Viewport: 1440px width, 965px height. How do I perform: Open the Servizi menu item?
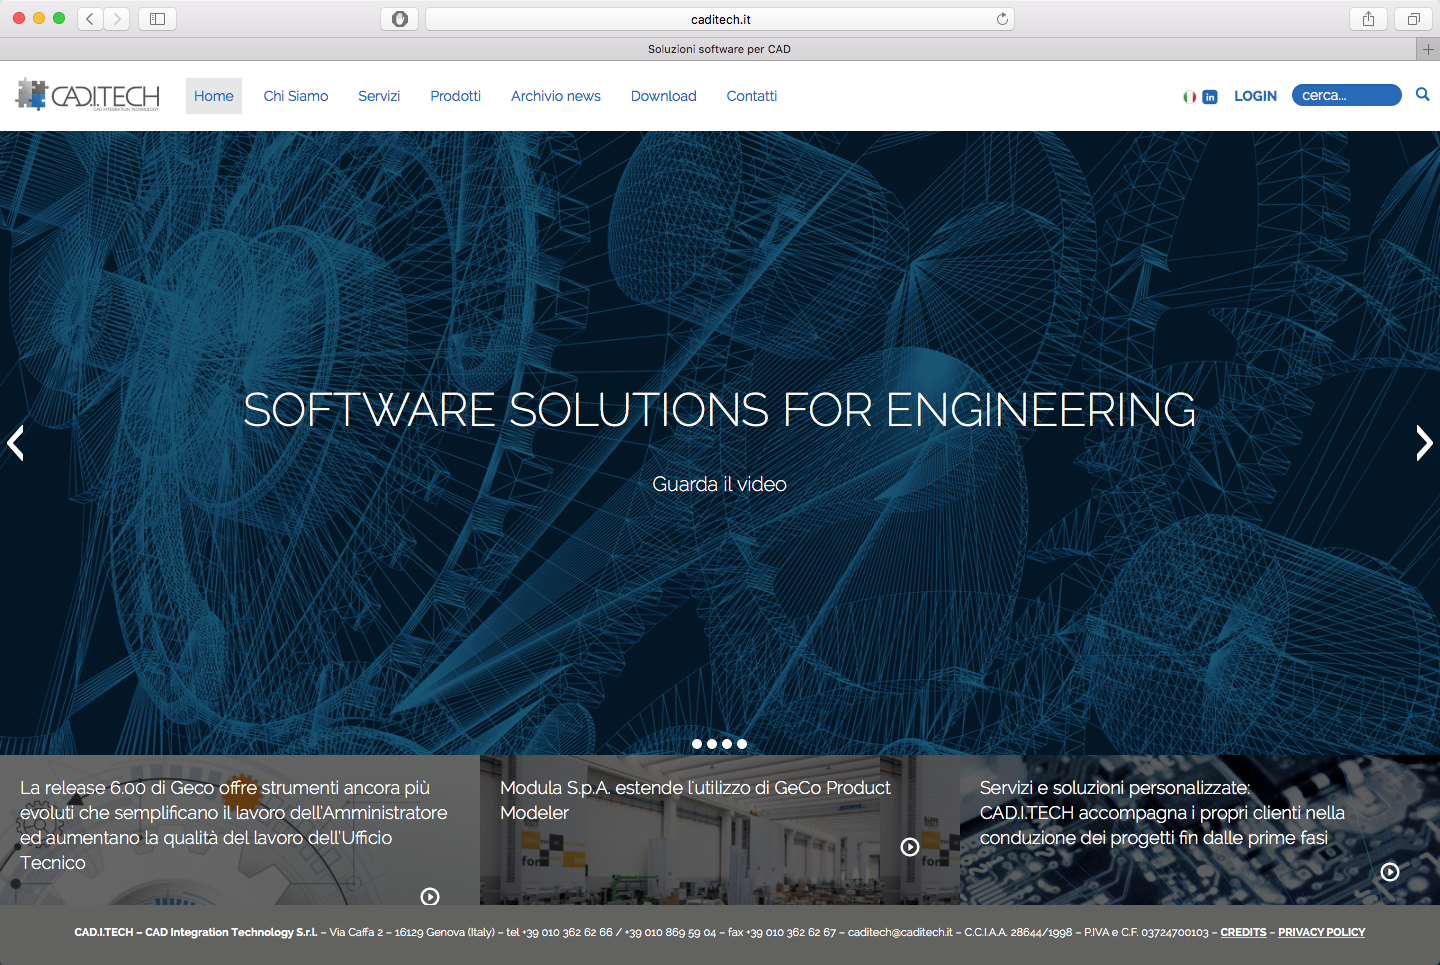pos(379,96)
